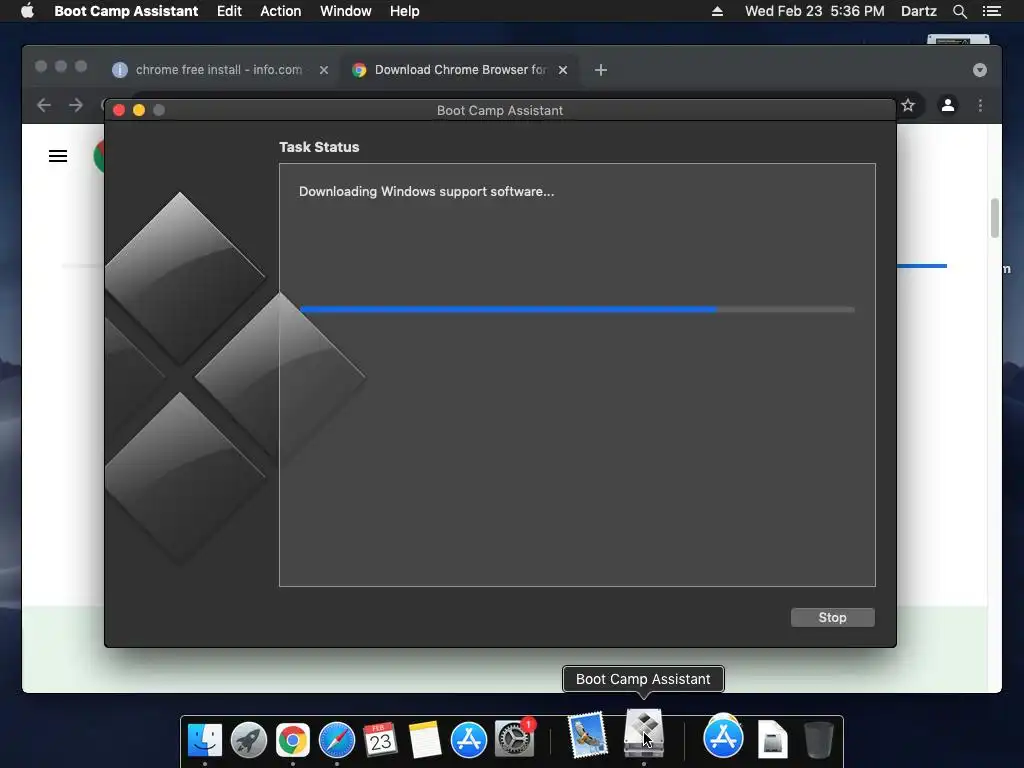Click Downloading Windows support software text
This screenshot has width=1024, height=768.
point(426,191)
